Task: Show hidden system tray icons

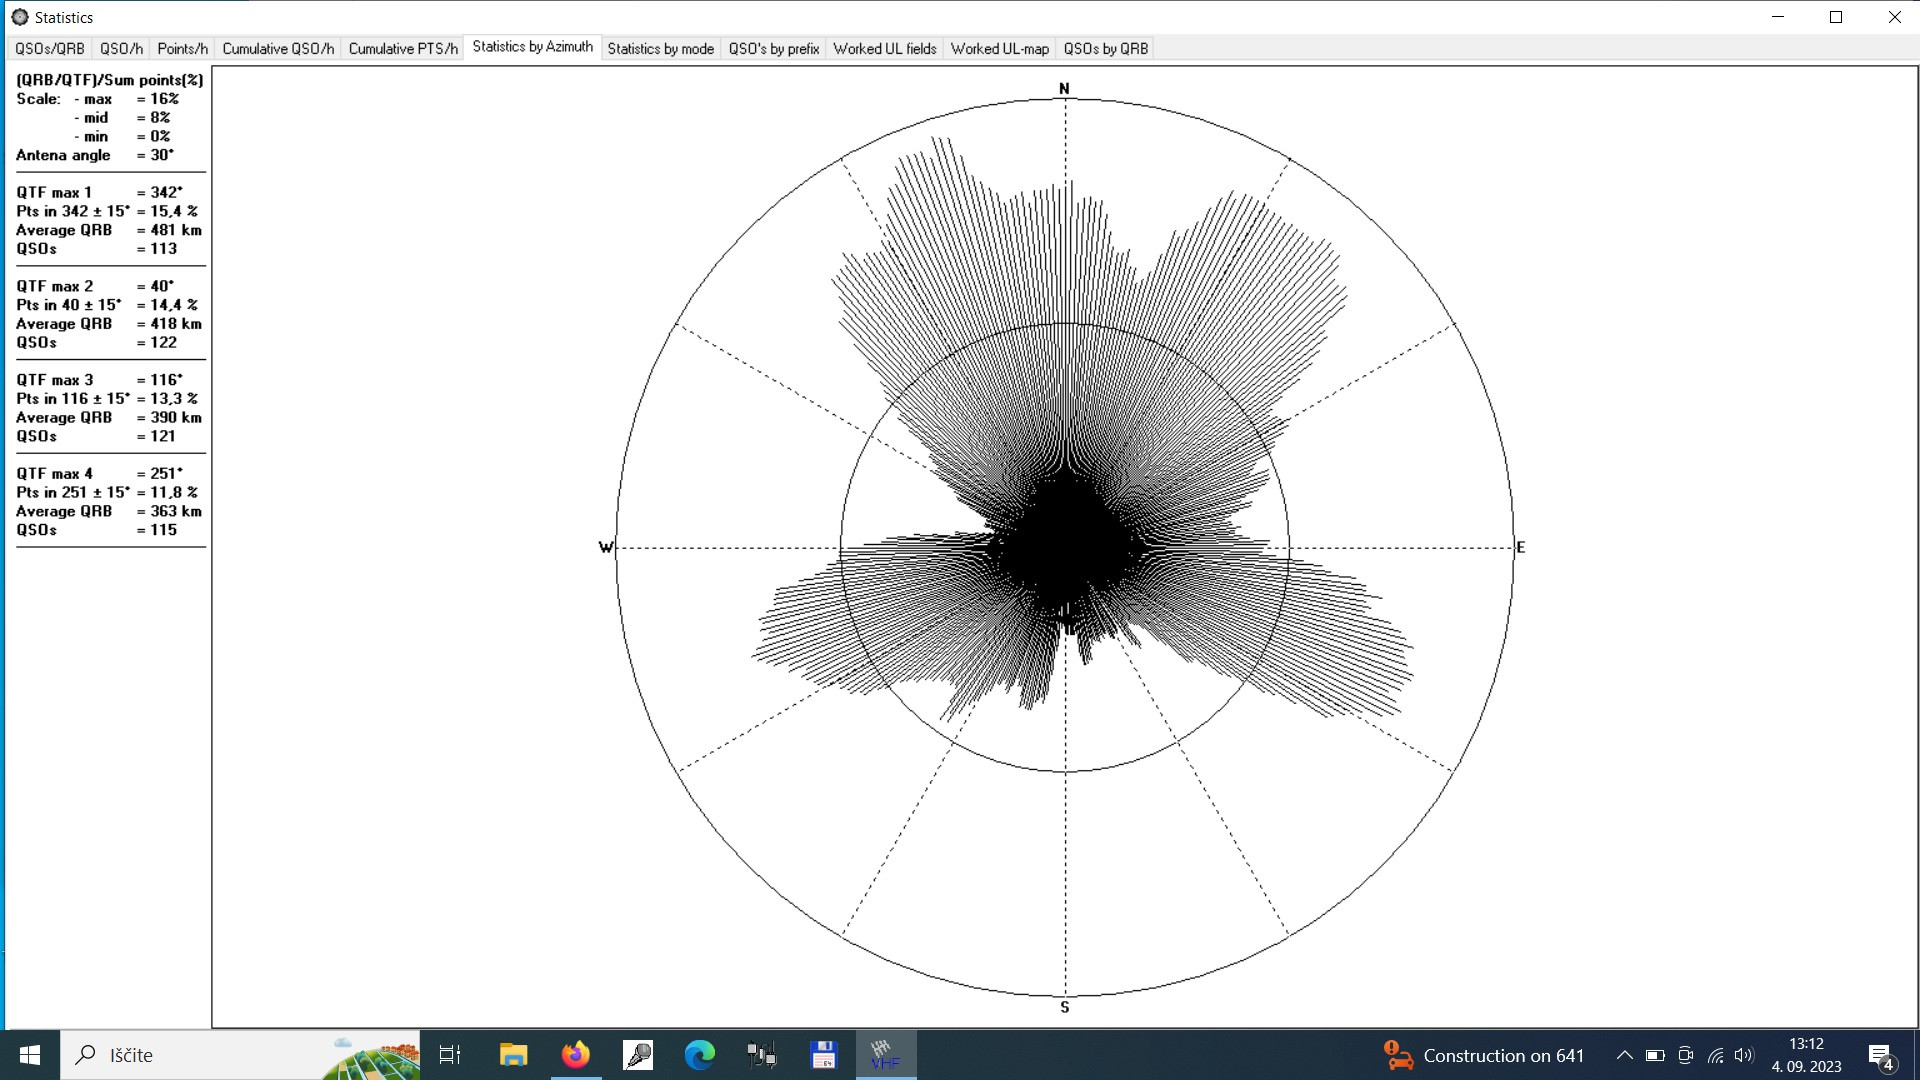Action: point(1625,1055)
